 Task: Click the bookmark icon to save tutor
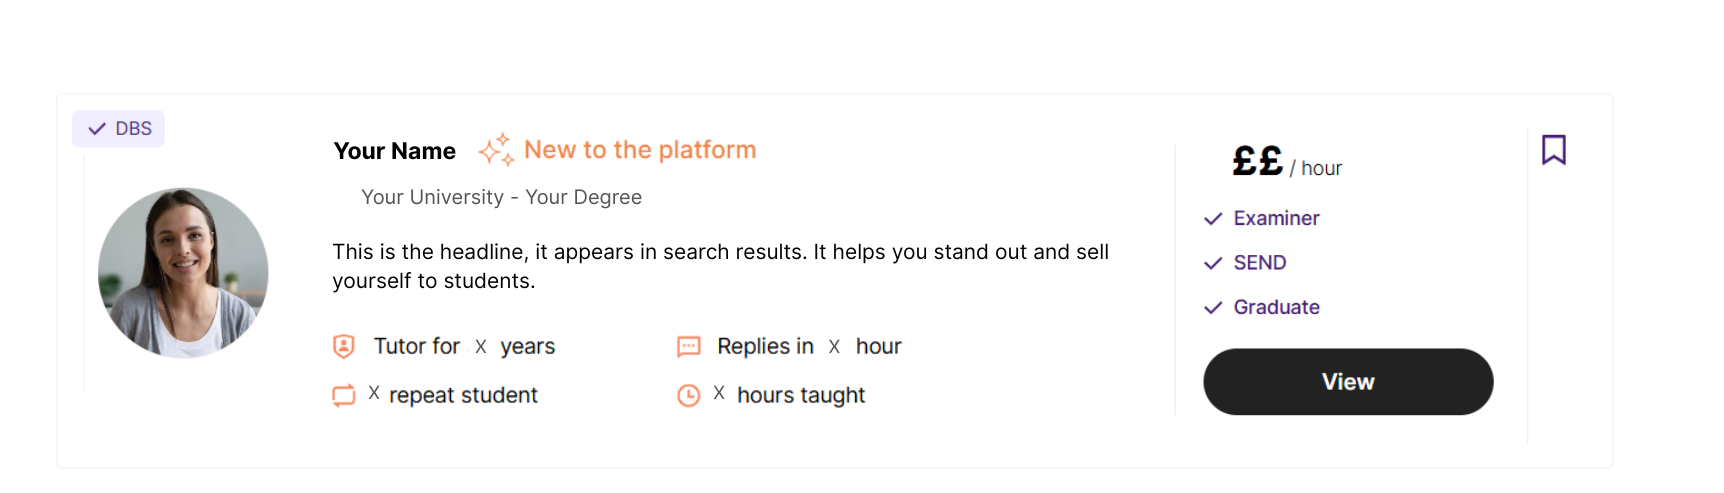pos(1553,150)
